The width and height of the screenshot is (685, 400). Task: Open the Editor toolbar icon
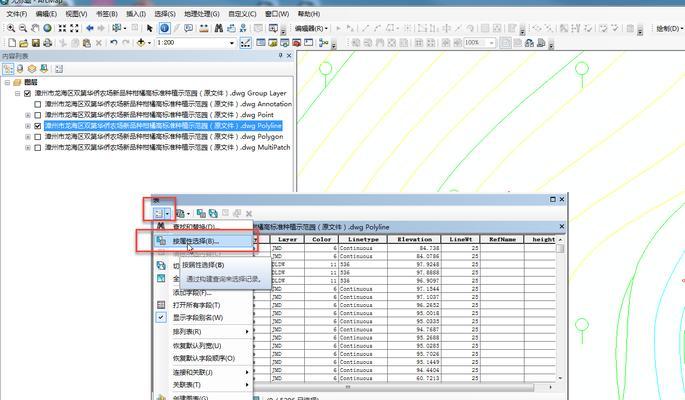(246, 43)
